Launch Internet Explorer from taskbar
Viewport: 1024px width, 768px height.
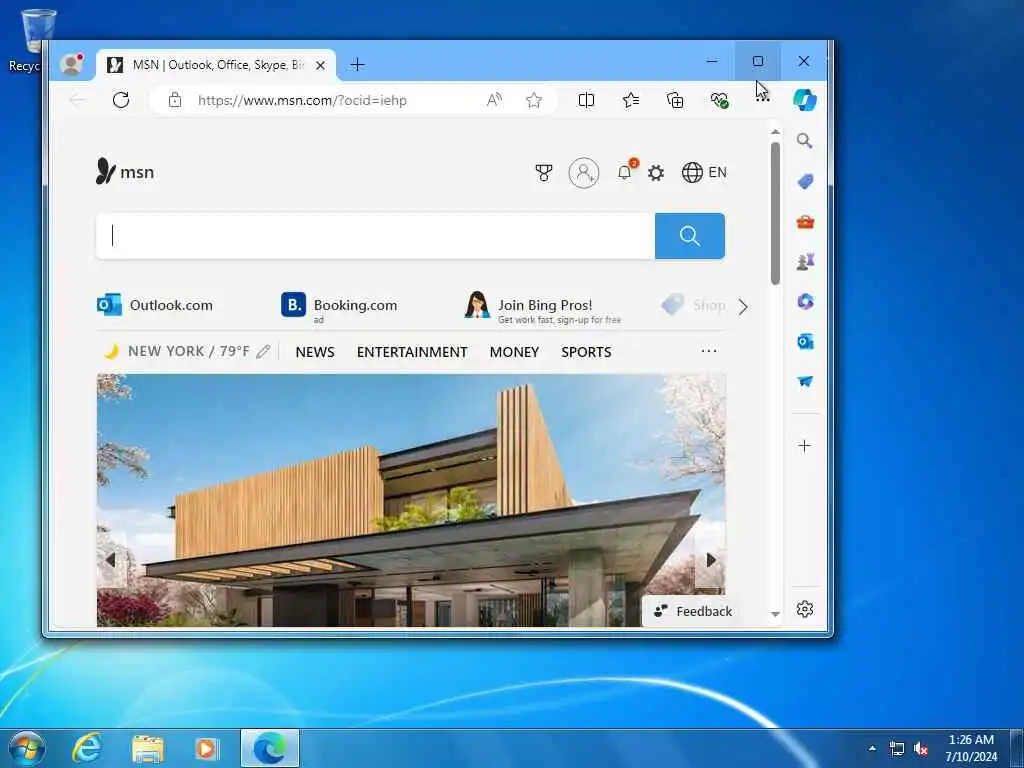88,748
